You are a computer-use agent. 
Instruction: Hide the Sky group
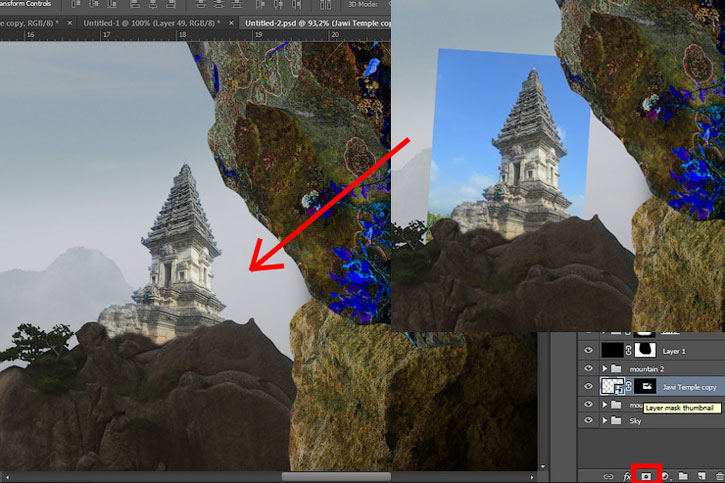click(x=588, y=420)
